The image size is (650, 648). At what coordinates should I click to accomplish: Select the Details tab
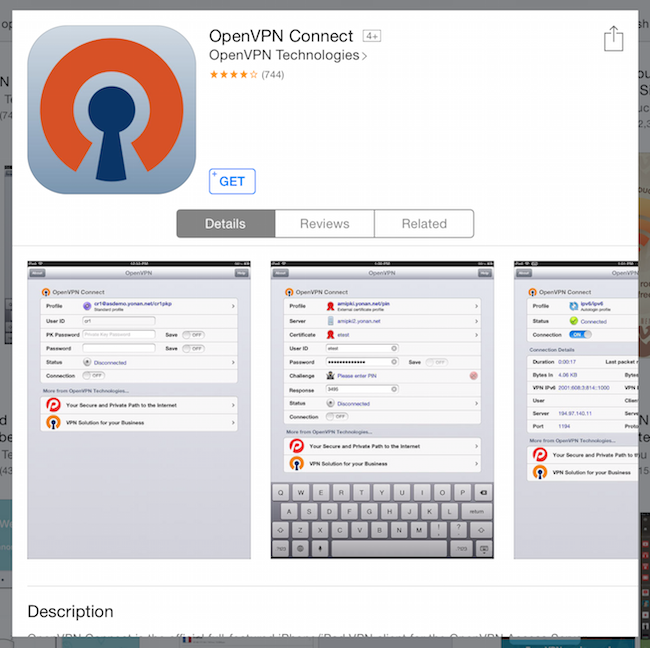[x=225, y=224]
